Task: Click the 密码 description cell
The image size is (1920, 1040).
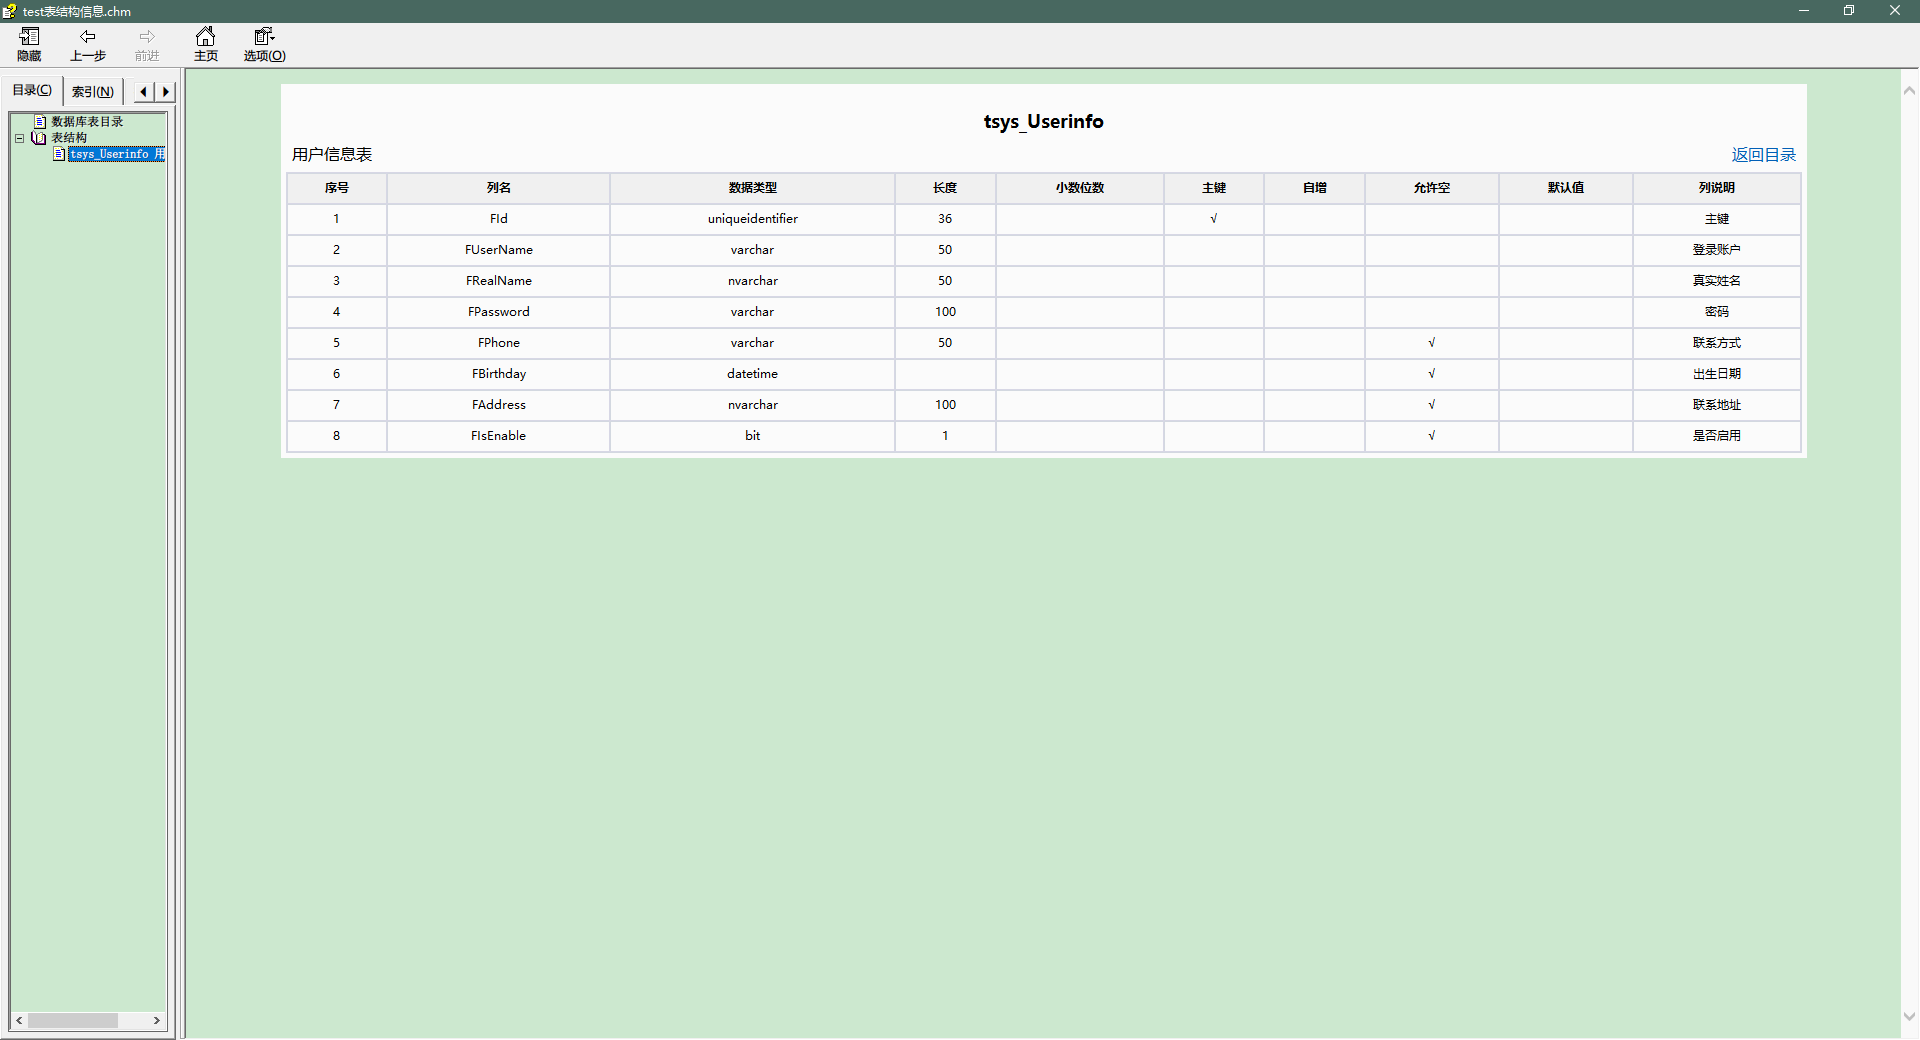Action: (x=1717, y=312)
